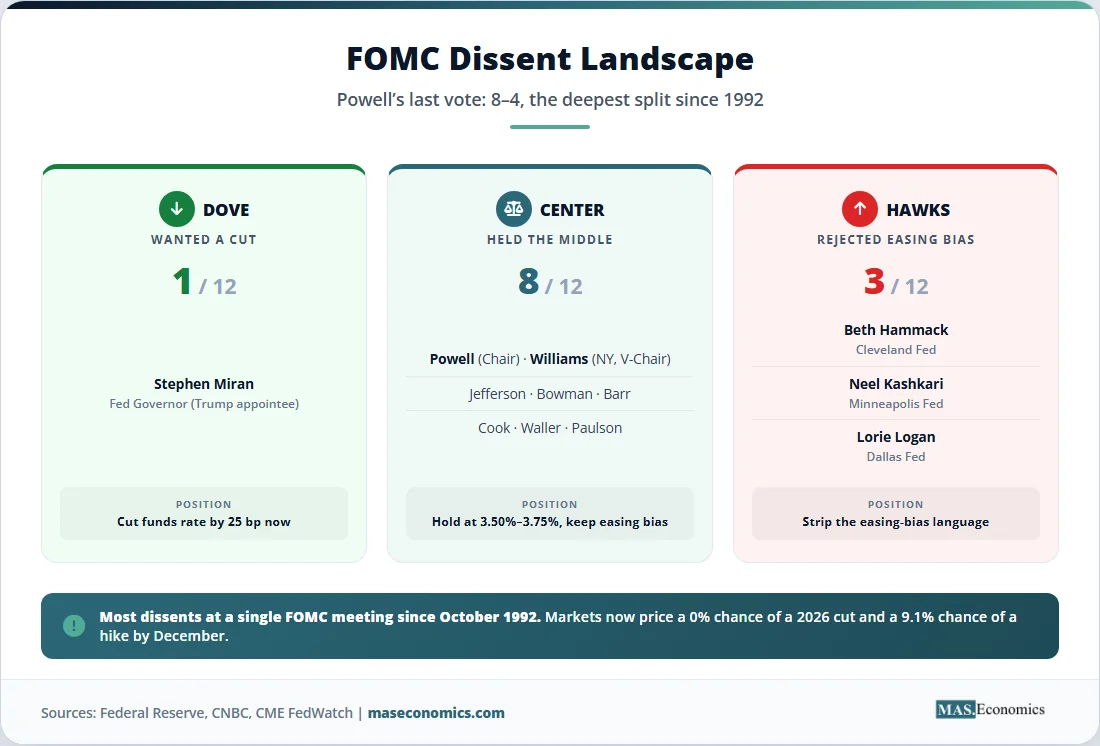1100x746 pixels.
Task: Click the green 1 / 12 count
Action: pos(204,281)
